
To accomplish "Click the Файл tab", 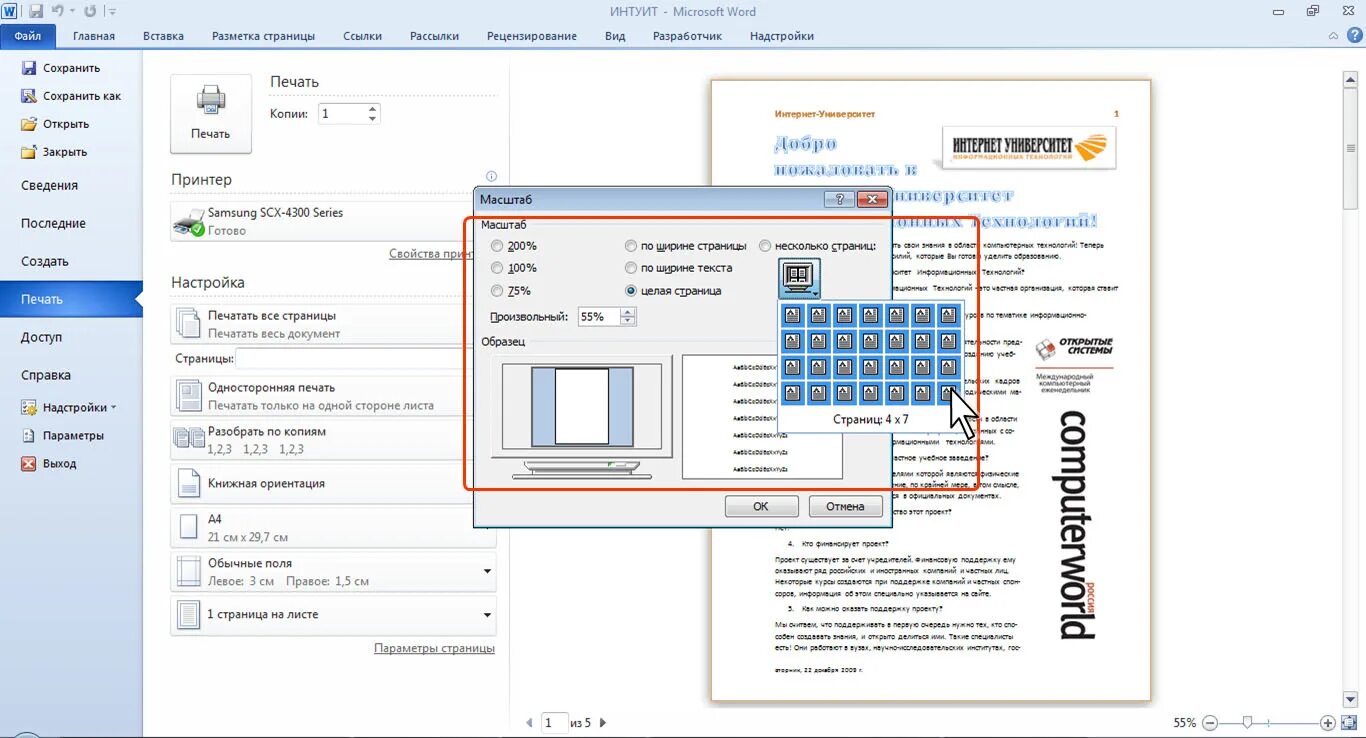I will 28,36.
